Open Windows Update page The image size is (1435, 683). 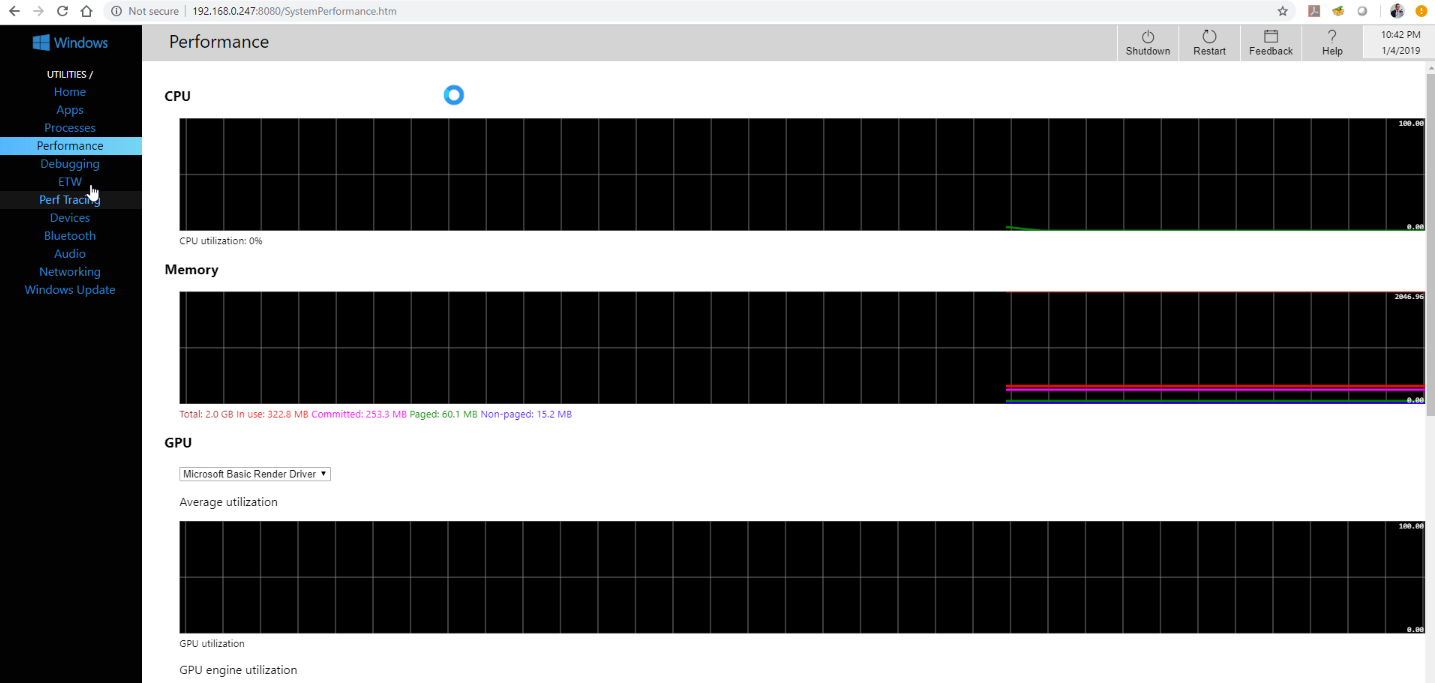pyautogui.click(x=70, y=290)
